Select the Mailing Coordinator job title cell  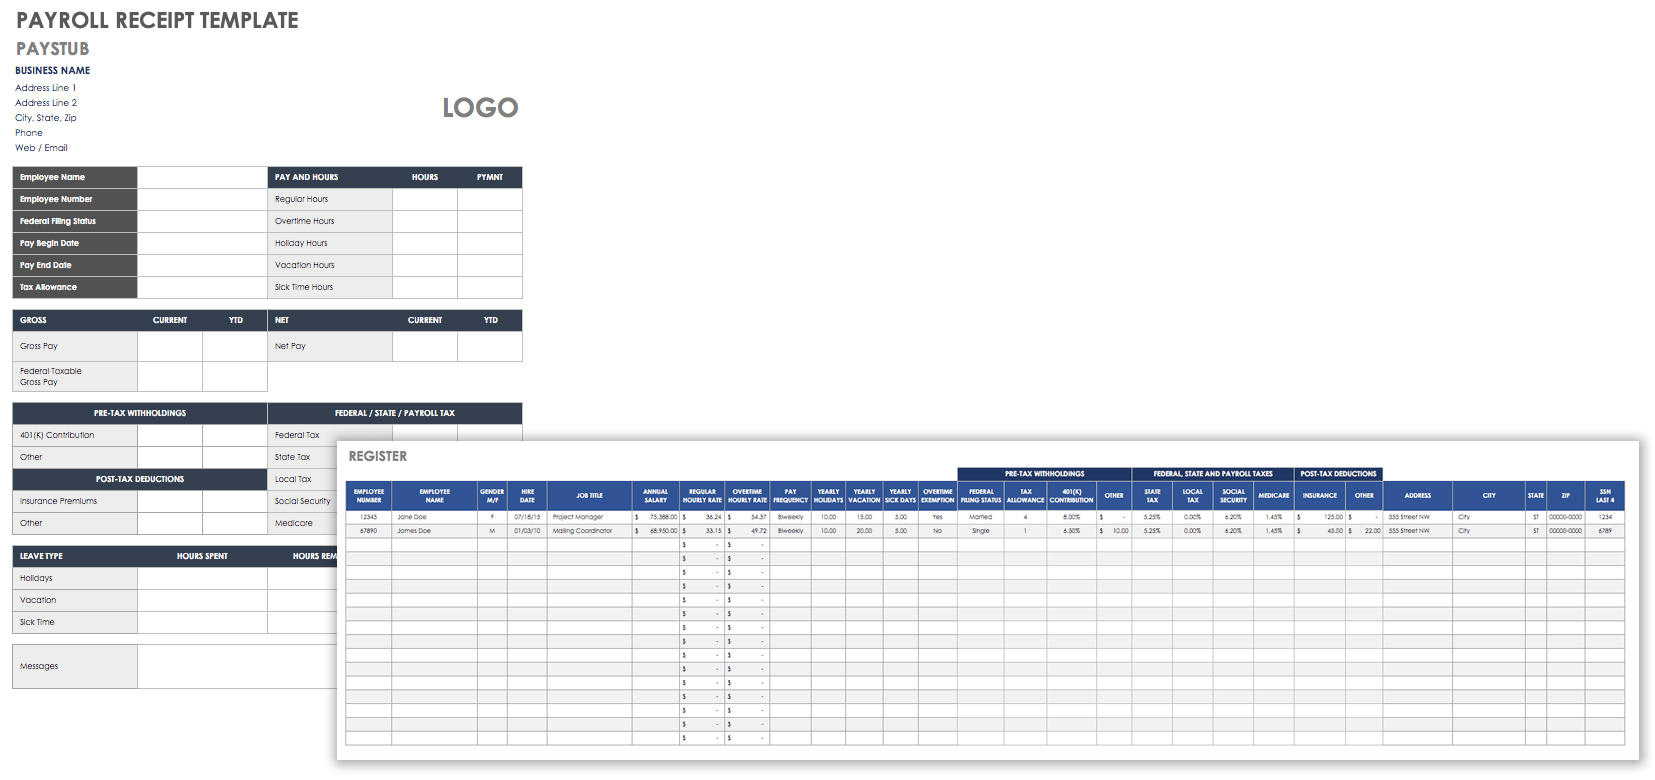click(x=589, y=531)
